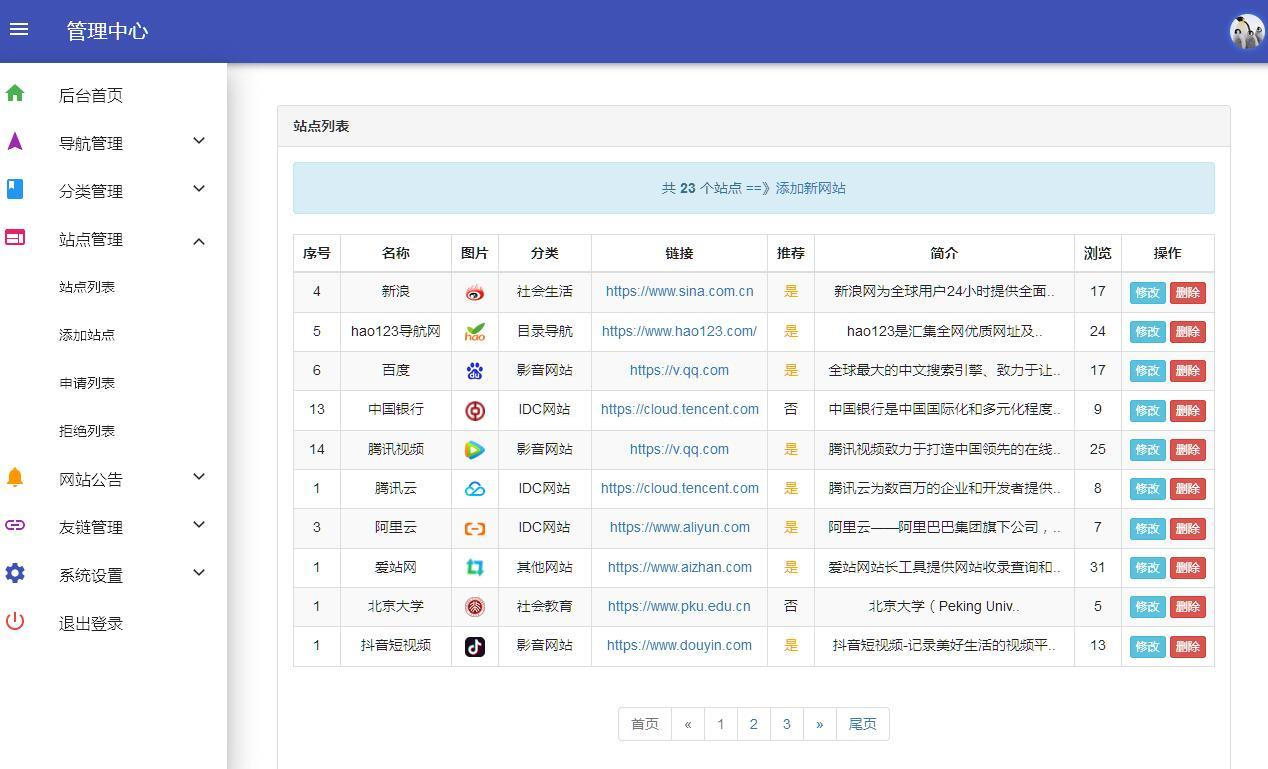
Task: Click the blue bookmark category icon
Action: pyautogui.click(x=15, y=189)
